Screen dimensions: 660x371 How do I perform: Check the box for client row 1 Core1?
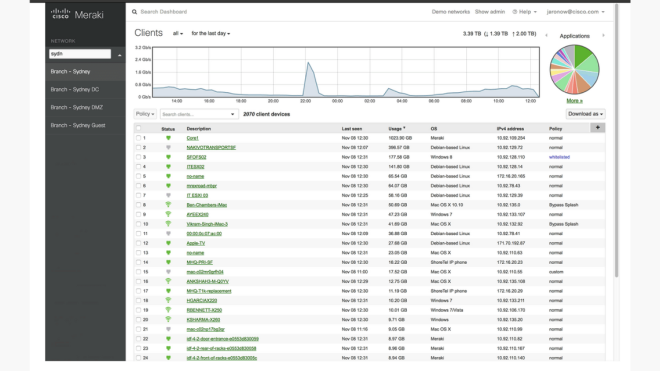click(x=138, y=138)
